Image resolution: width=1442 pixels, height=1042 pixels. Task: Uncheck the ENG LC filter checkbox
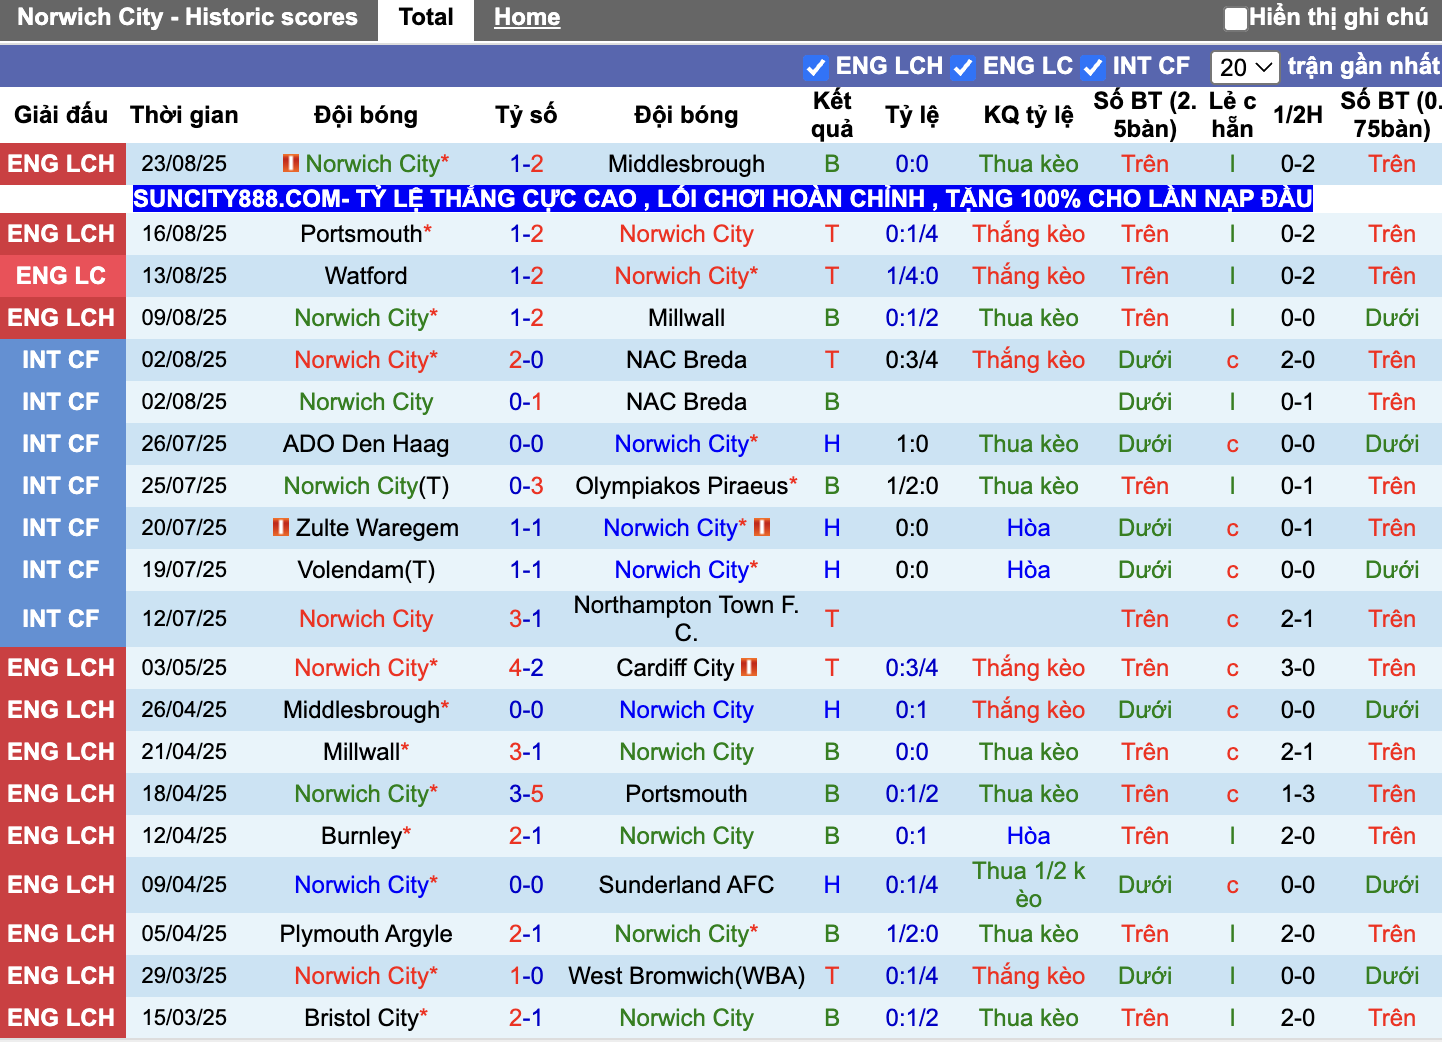[x=963, y=67]
